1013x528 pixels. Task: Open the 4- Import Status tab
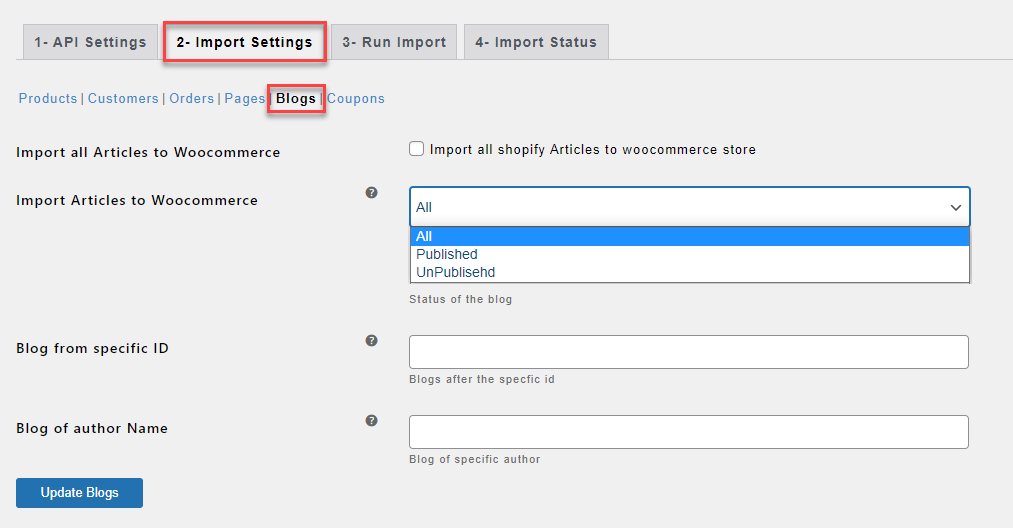(x=536, y=42)
